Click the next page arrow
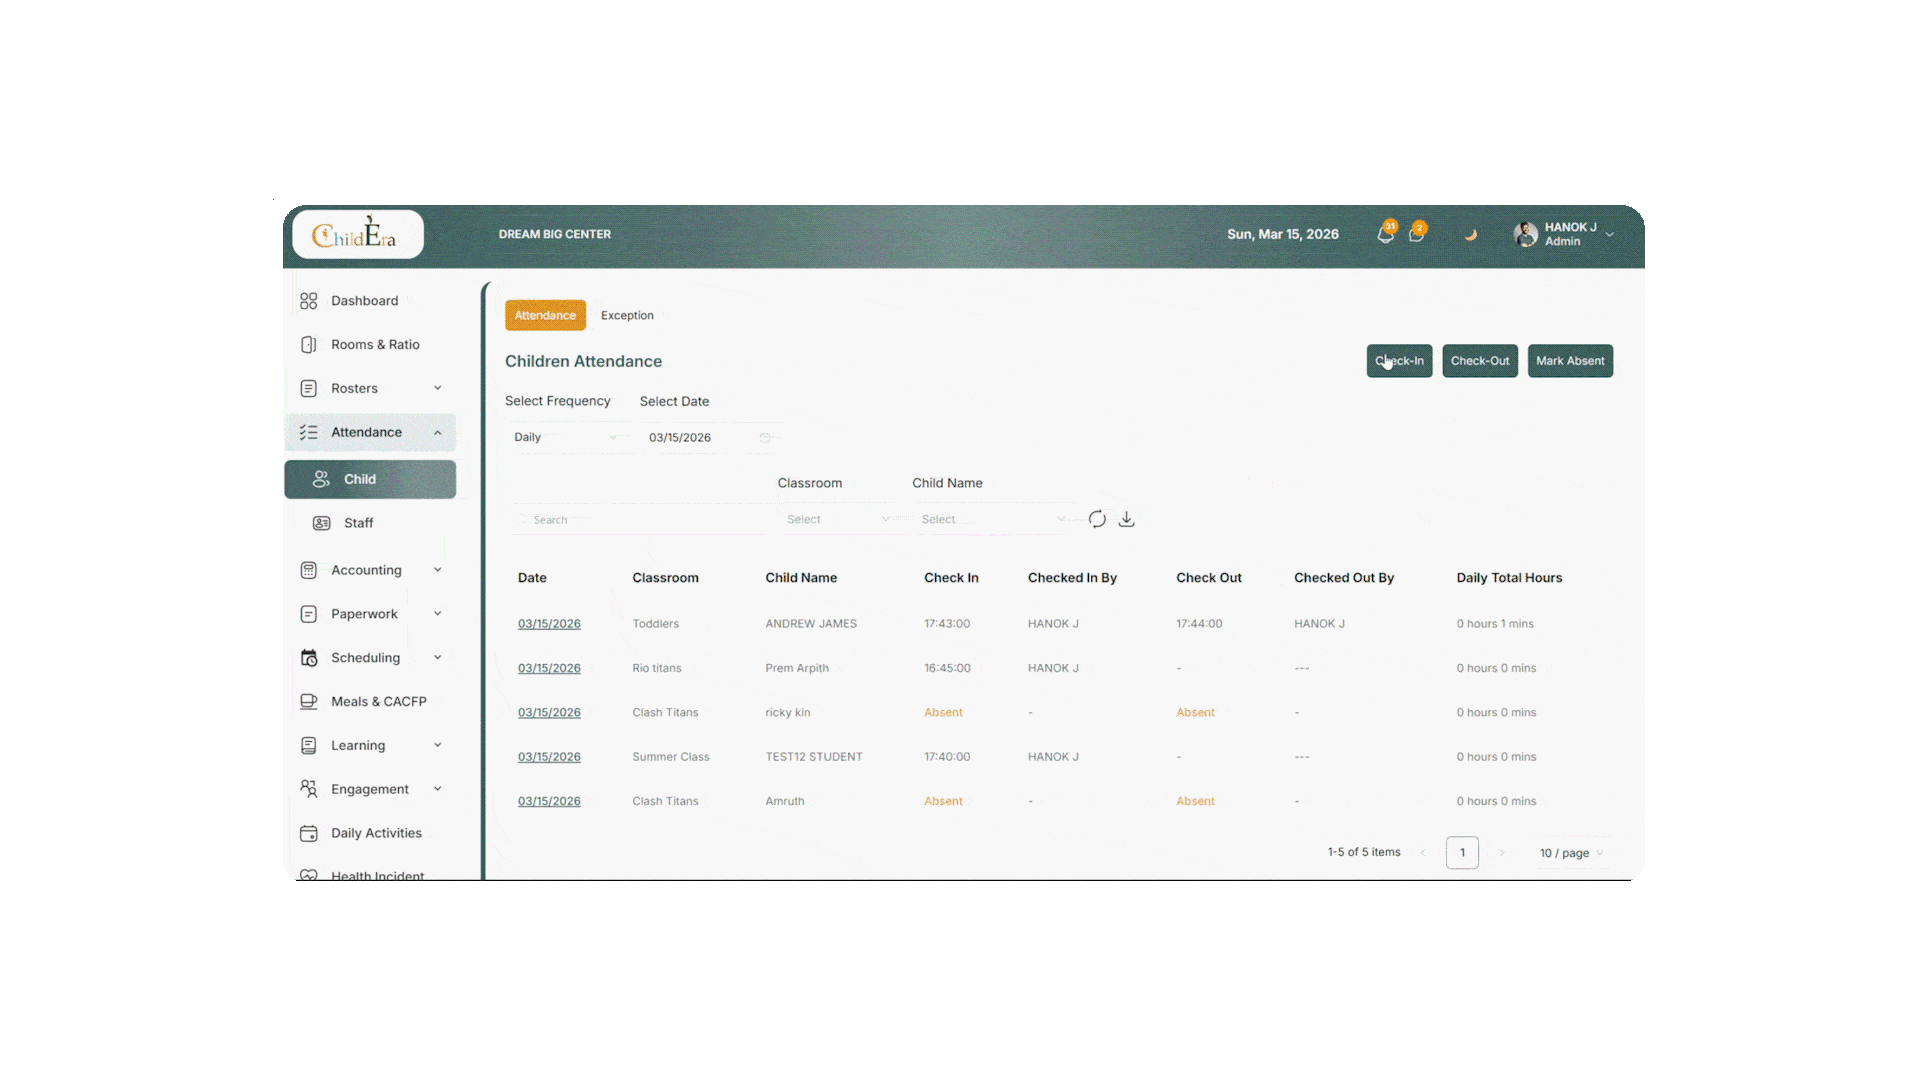This screenshot has width=1920, height=1080. click(1501, 853)
